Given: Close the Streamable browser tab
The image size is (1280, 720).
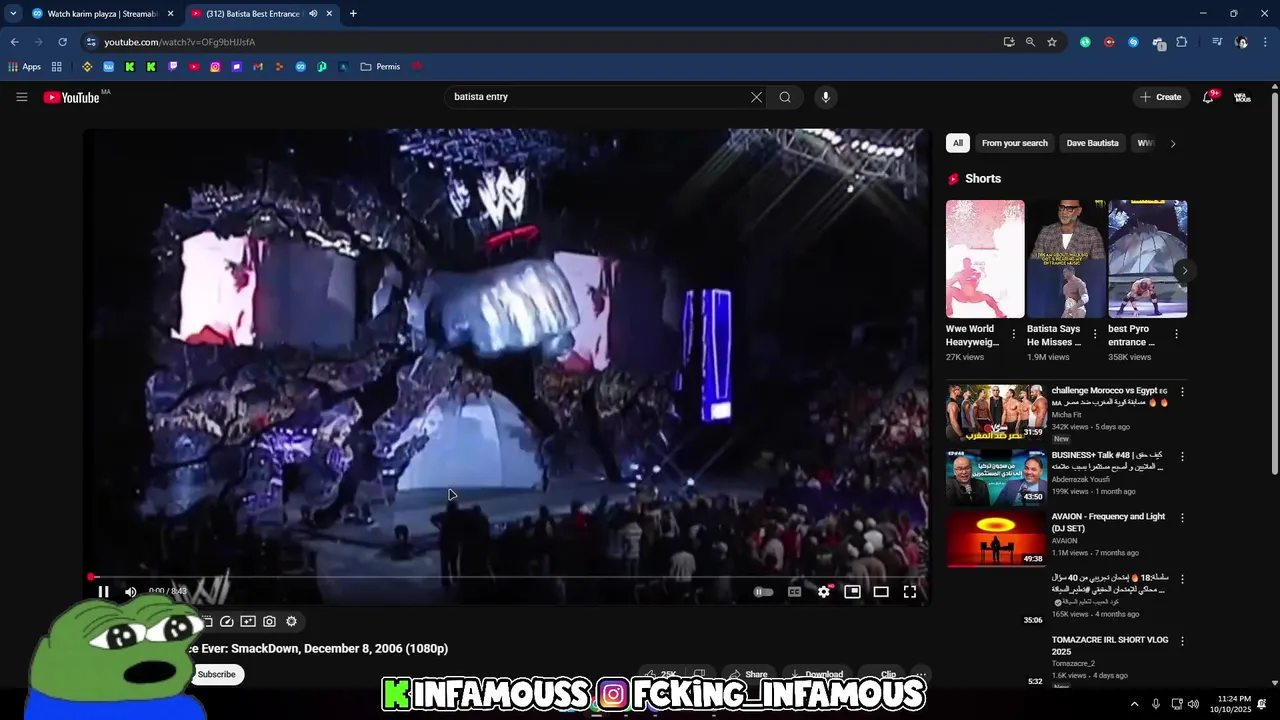Looking at the screenshot, I should (x=170, y=14).
